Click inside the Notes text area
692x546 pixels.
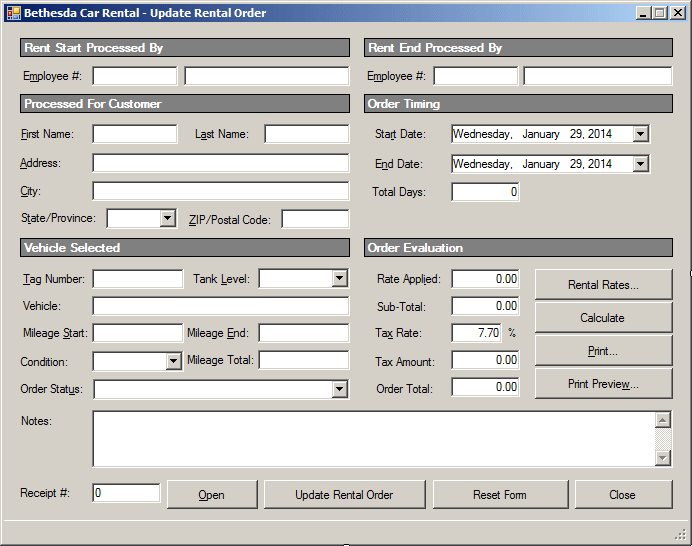(x=374, y=439)
